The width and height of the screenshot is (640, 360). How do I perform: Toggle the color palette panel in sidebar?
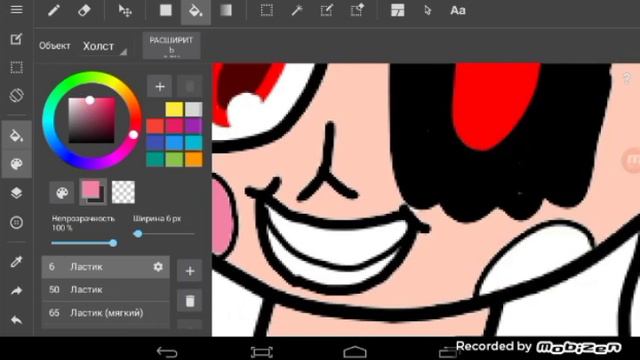pos(16,164)
